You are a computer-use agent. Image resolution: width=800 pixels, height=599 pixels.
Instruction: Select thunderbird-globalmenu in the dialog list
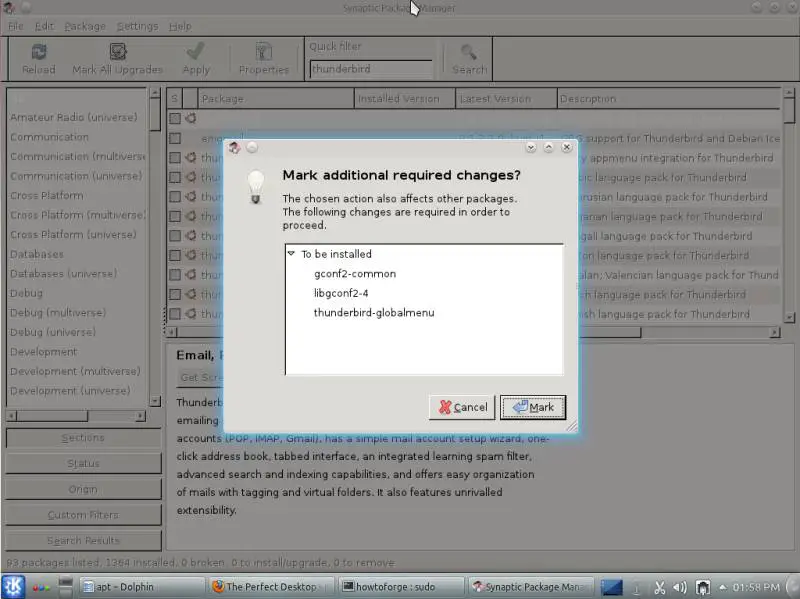[374, 313]
